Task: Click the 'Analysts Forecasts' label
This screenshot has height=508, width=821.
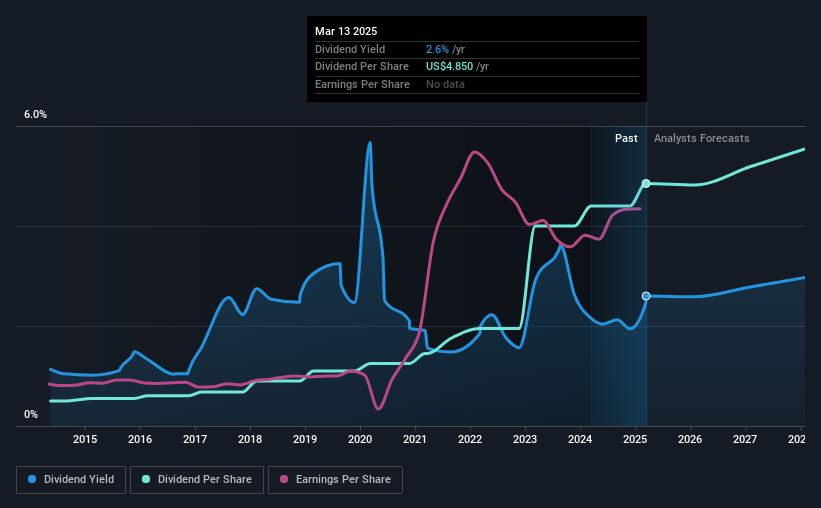Action: 702,138
